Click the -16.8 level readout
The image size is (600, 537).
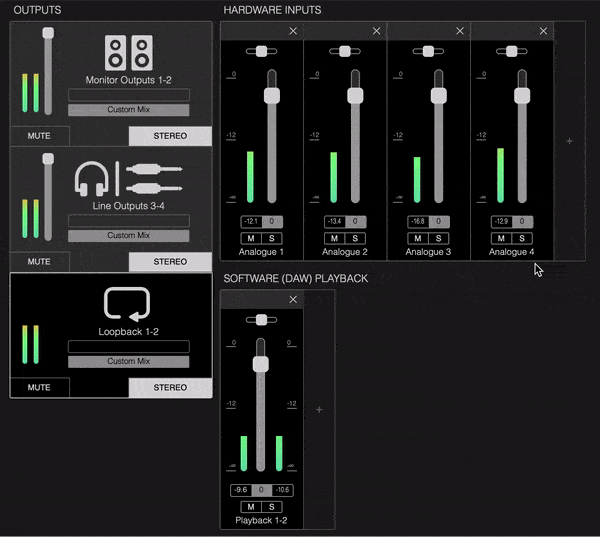418,222
